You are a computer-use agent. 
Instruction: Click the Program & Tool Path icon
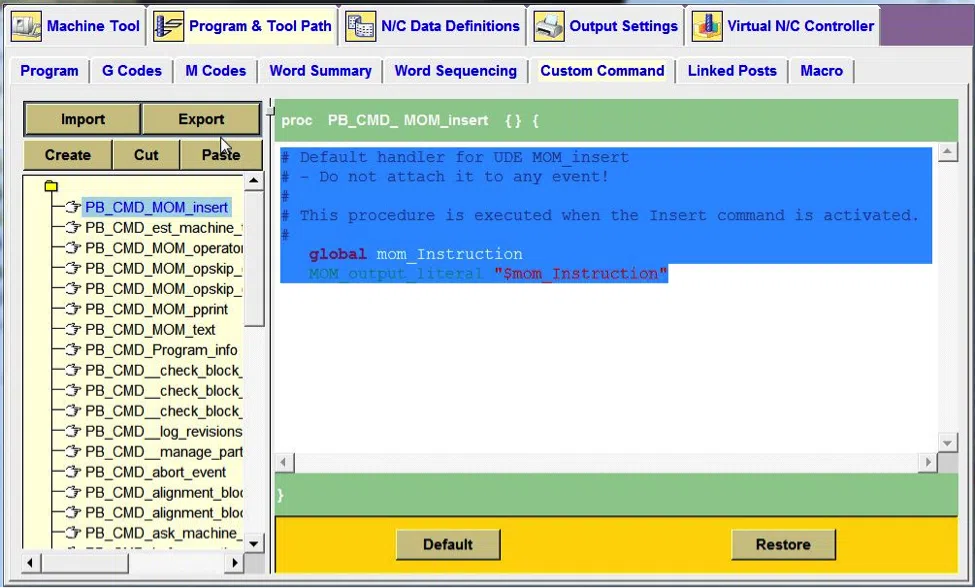169,27
